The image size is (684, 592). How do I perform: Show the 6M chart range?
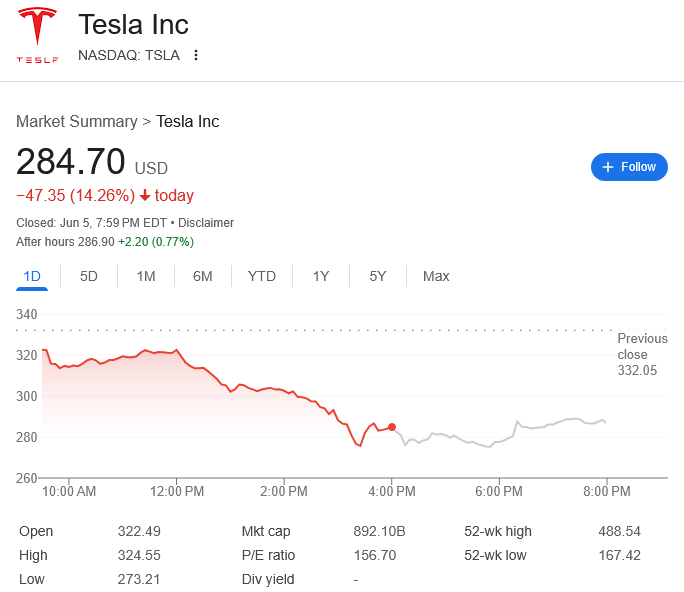[x=202, y=276]
